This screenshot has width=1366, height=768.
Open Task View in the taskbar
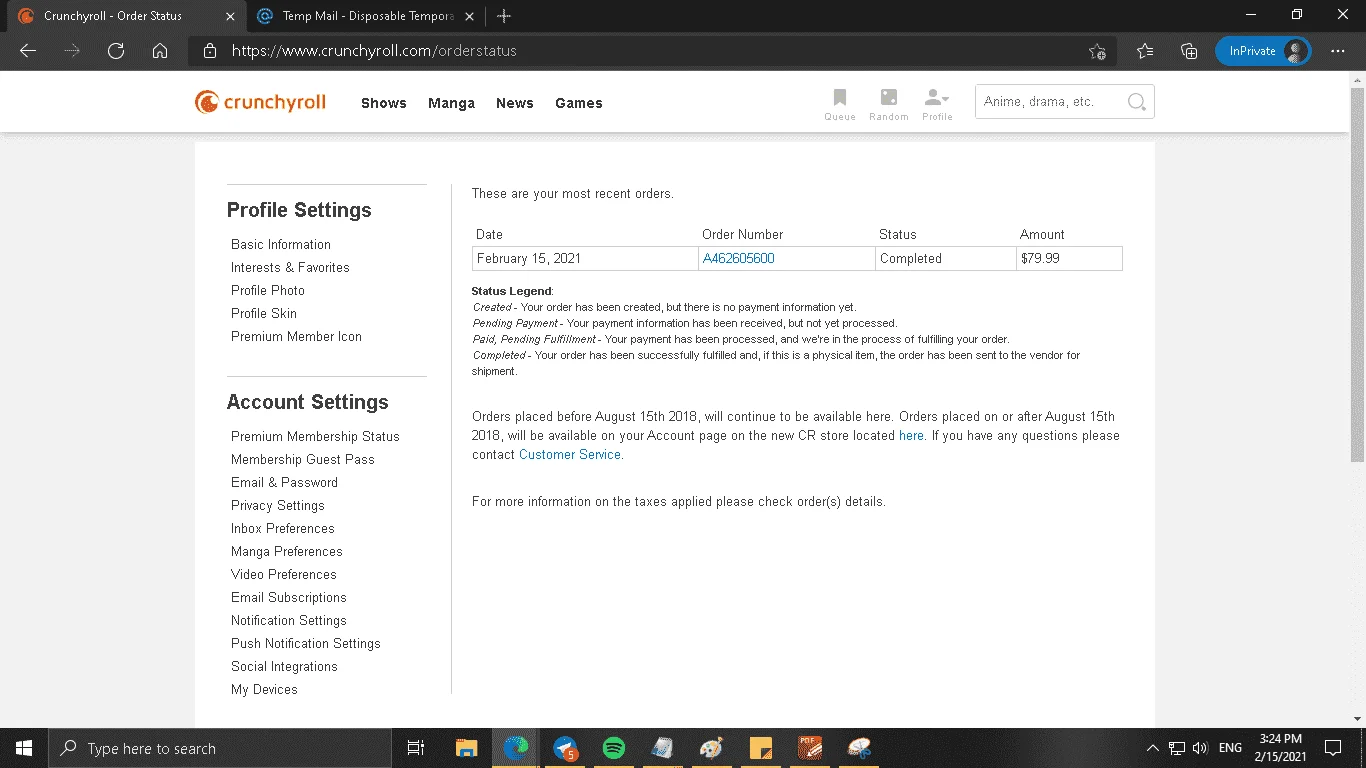click(416, 748)
